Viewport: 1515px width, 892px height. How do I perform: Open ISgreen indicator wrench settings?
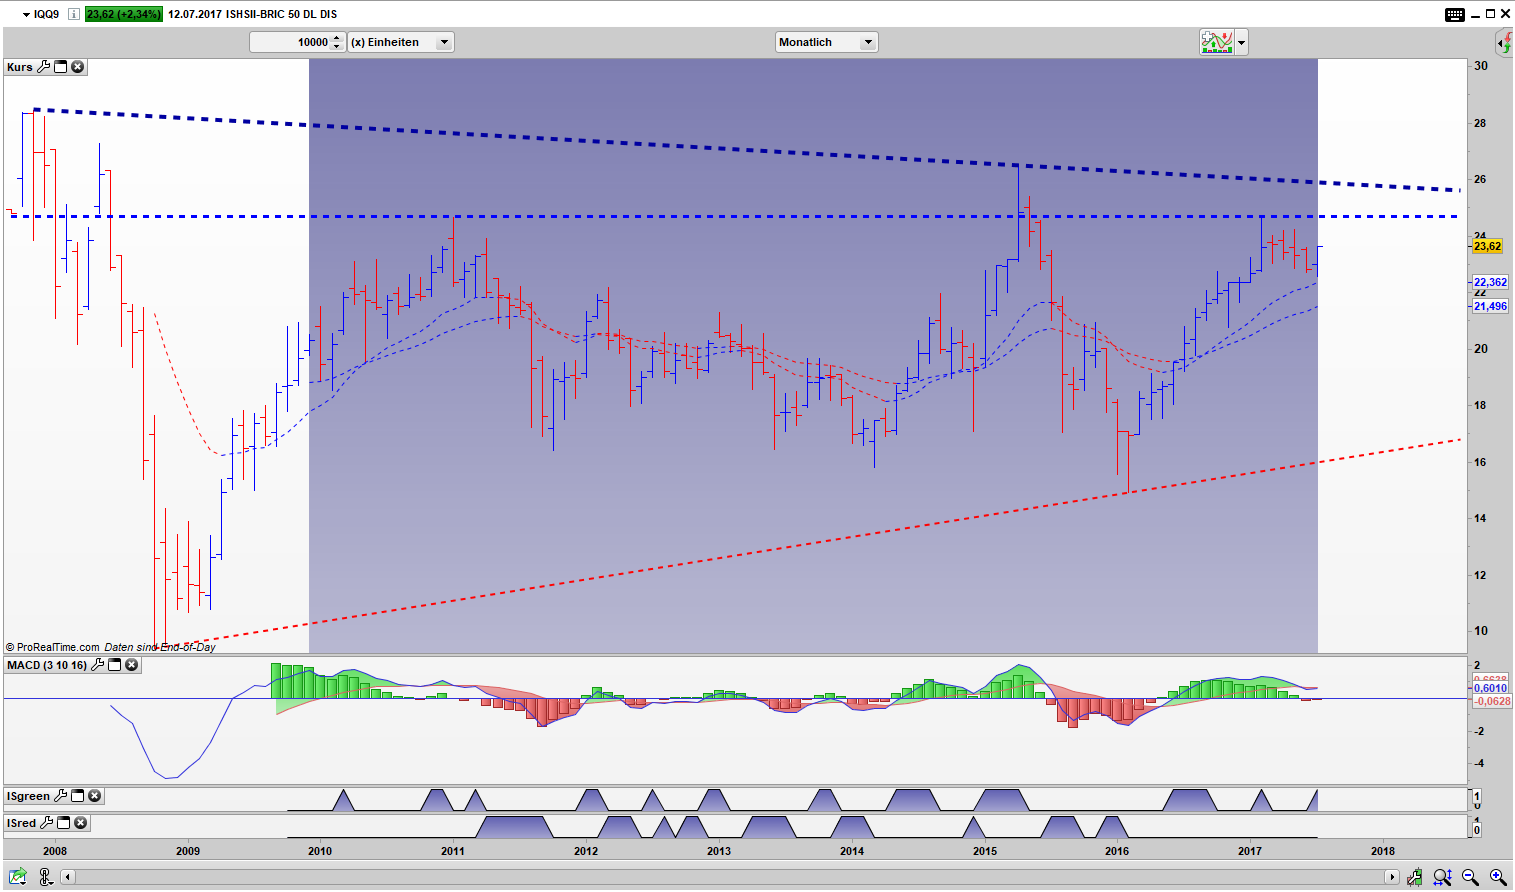point(60,796)
